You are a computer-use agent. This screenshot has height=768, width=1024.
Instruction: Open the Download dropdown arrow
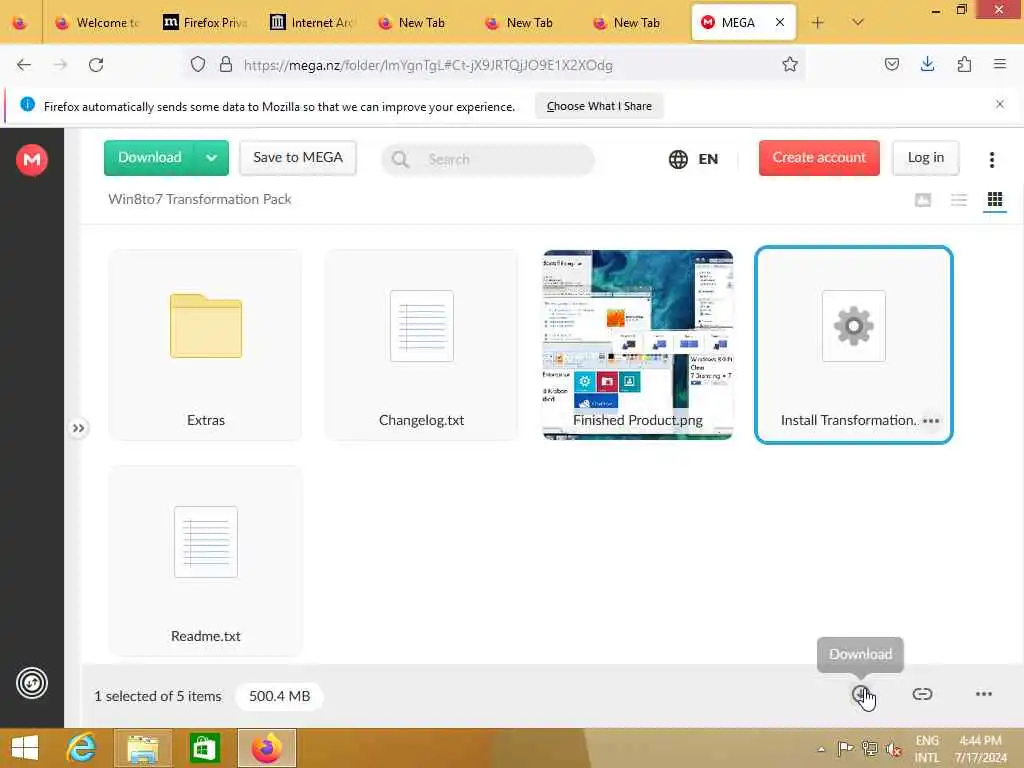(212, 157)
